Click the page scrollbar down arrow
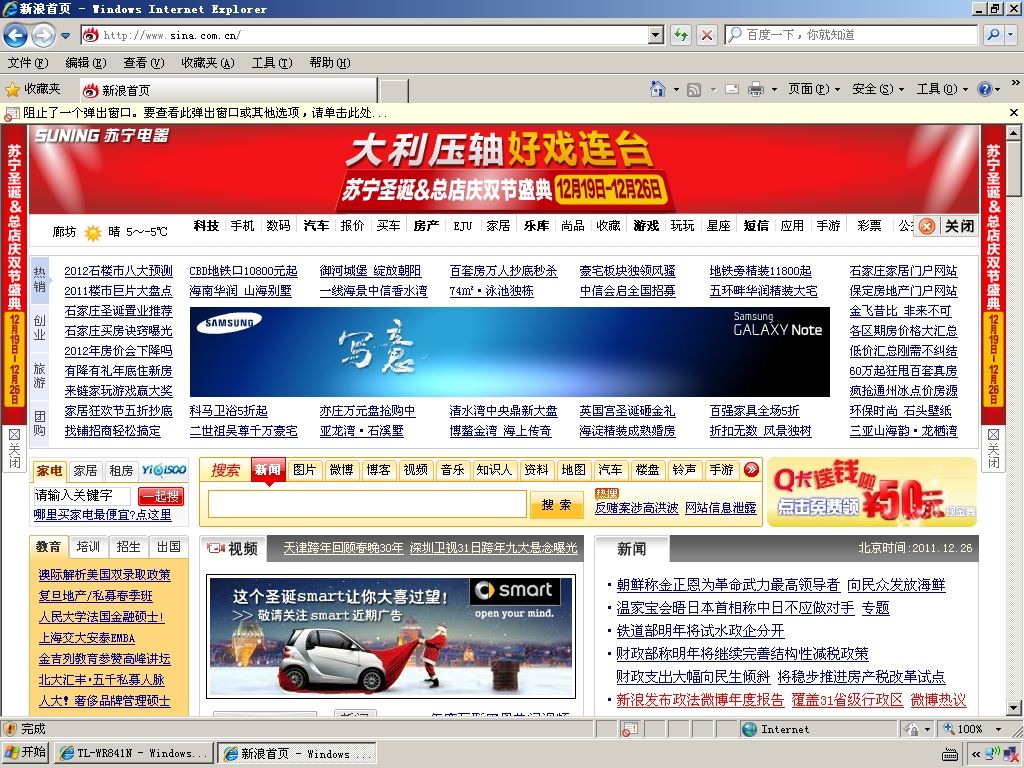Image resolution: width=1024 pixels, height=768 pixels. (1014, 707)
